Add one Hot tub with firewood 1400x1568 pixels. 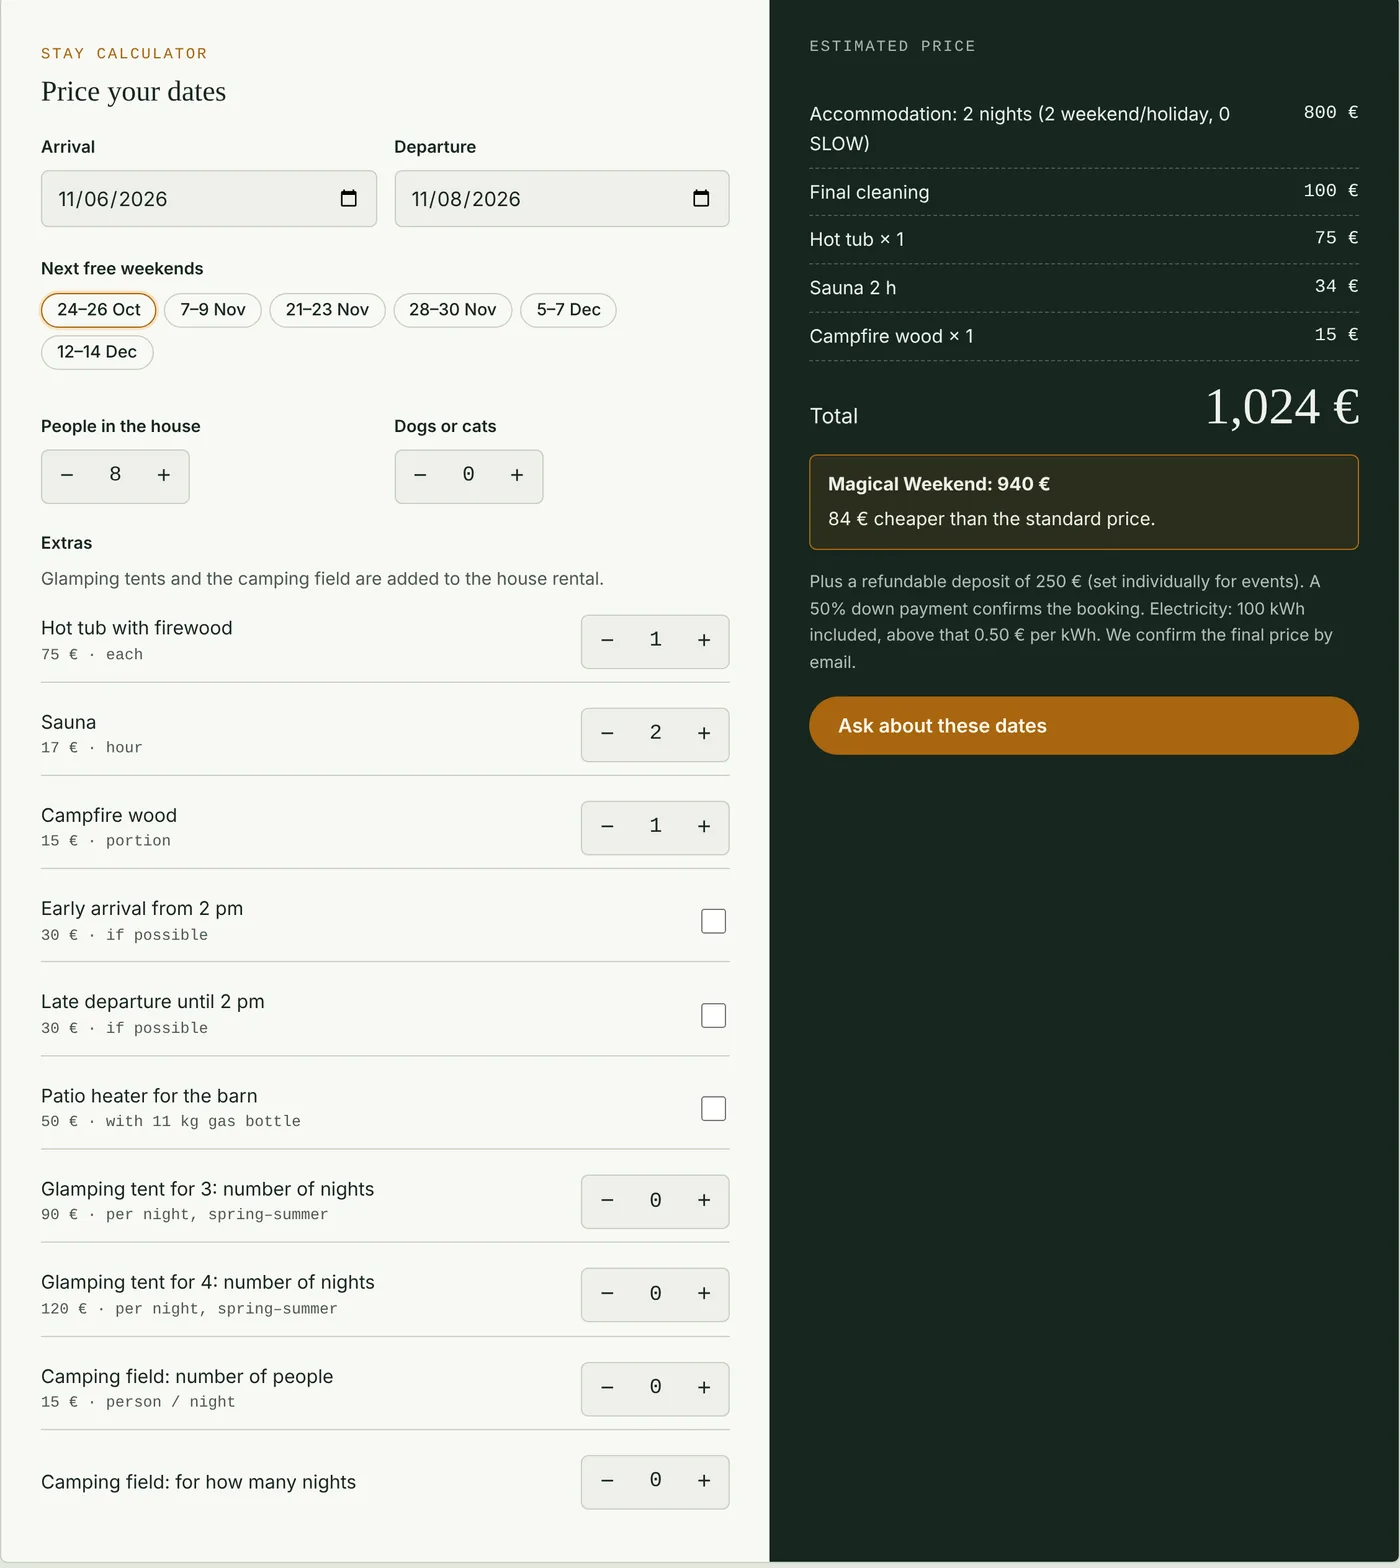(x=704, y=640)
